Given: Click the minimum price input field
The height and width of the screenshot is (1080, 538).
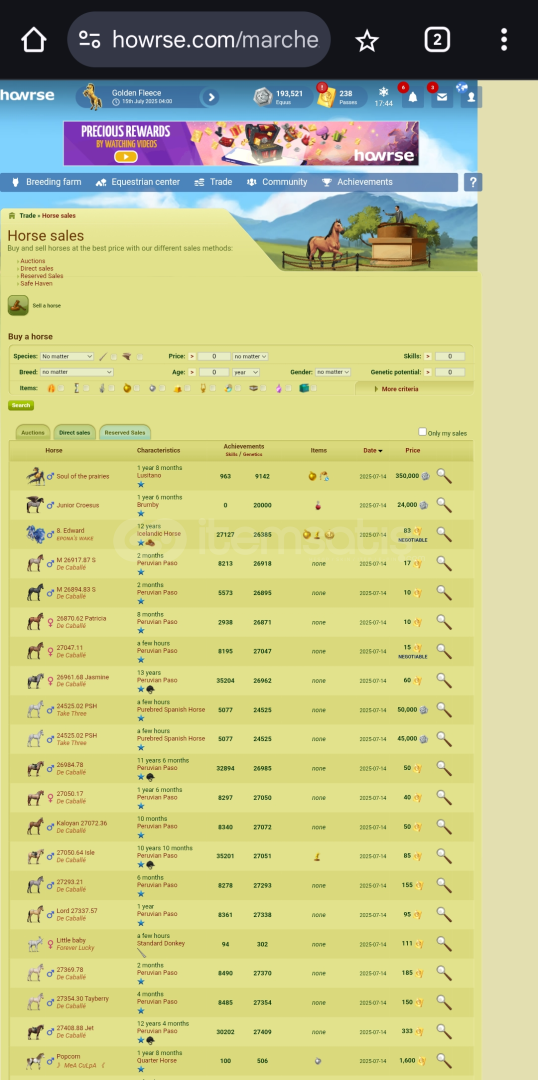Looking at the screenshot, I should point(214,356).
